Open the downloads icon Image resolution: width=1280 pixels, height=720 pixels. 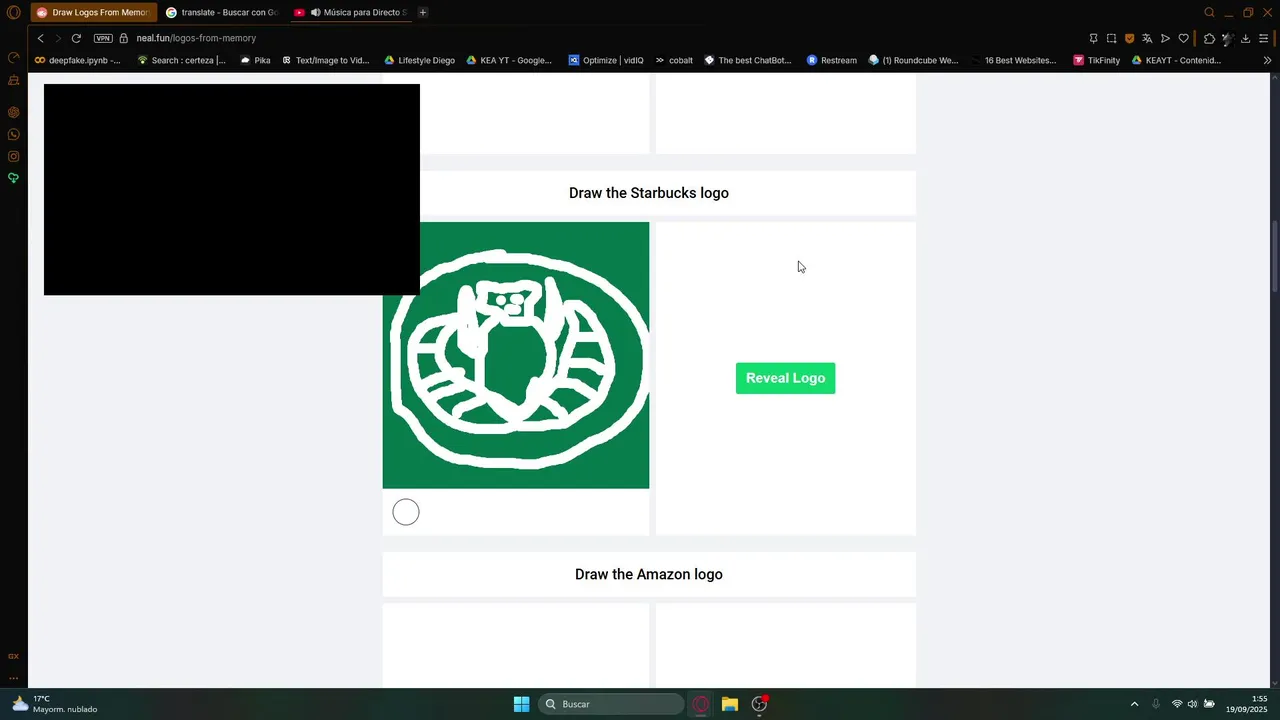pos(1245,38)
